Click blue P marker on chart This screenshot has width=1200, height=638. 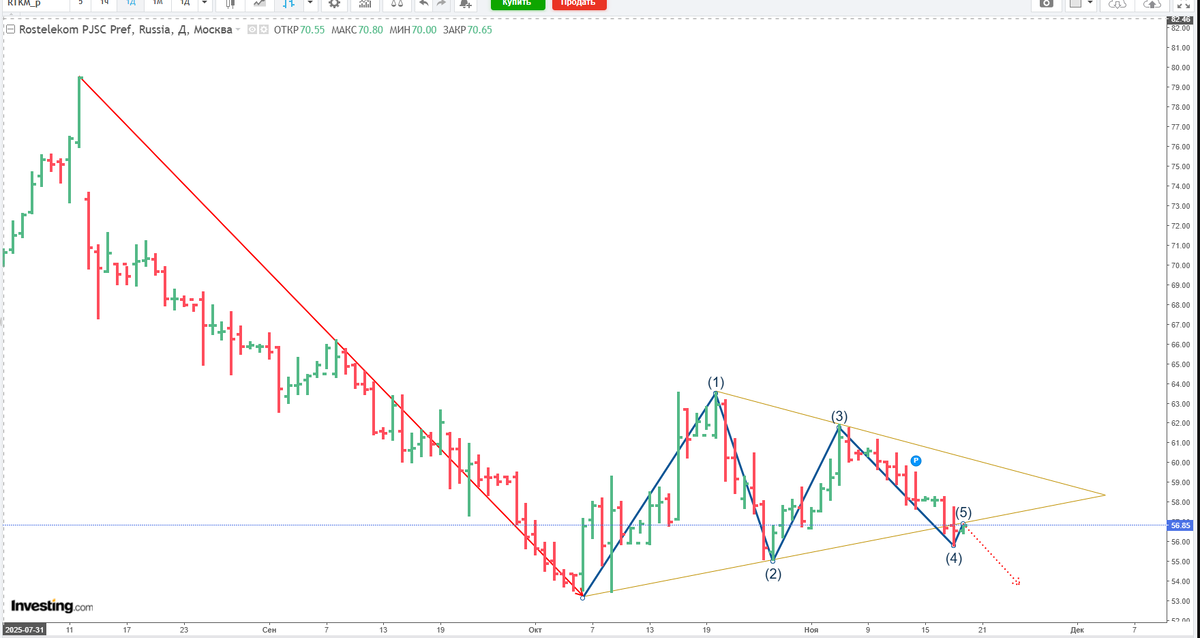coord(915,461)
